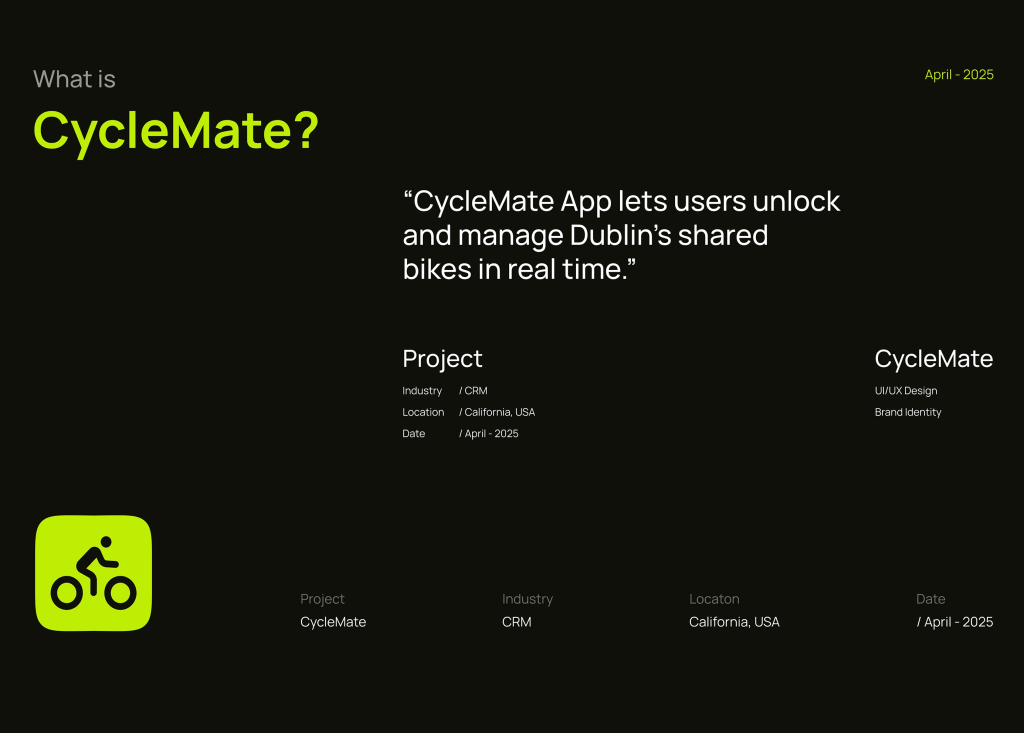Select the quoted CycleMate App description text
Screen dimensions: 1024x733
click(621, 235)
